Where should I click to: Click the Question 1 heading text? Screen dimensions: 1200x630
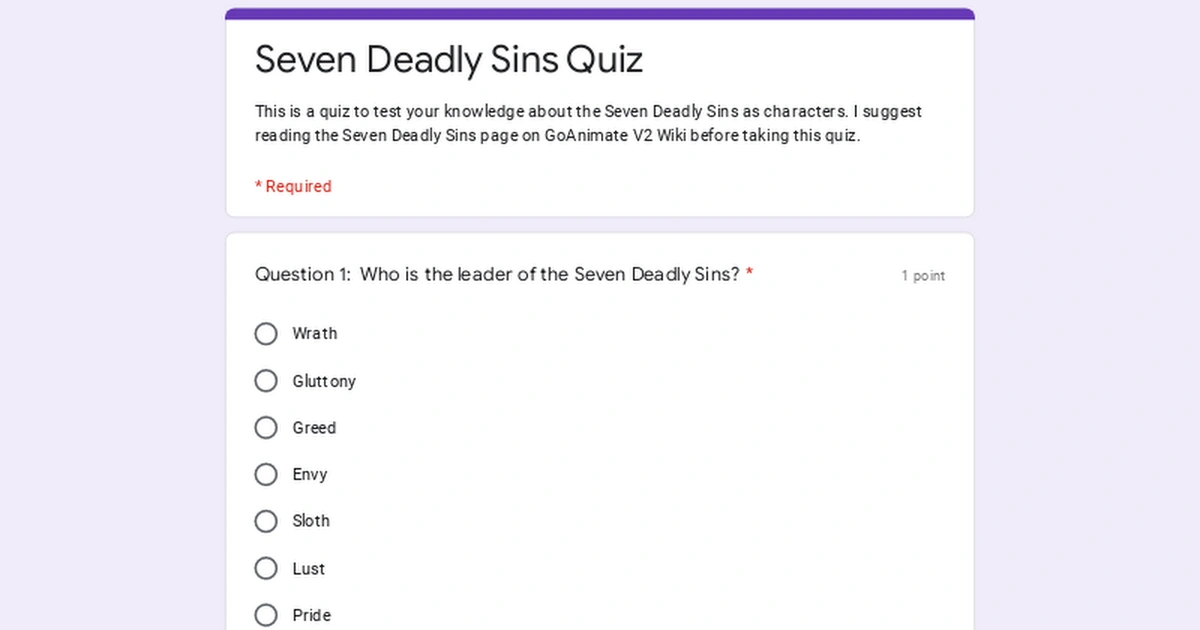point(500,274)
